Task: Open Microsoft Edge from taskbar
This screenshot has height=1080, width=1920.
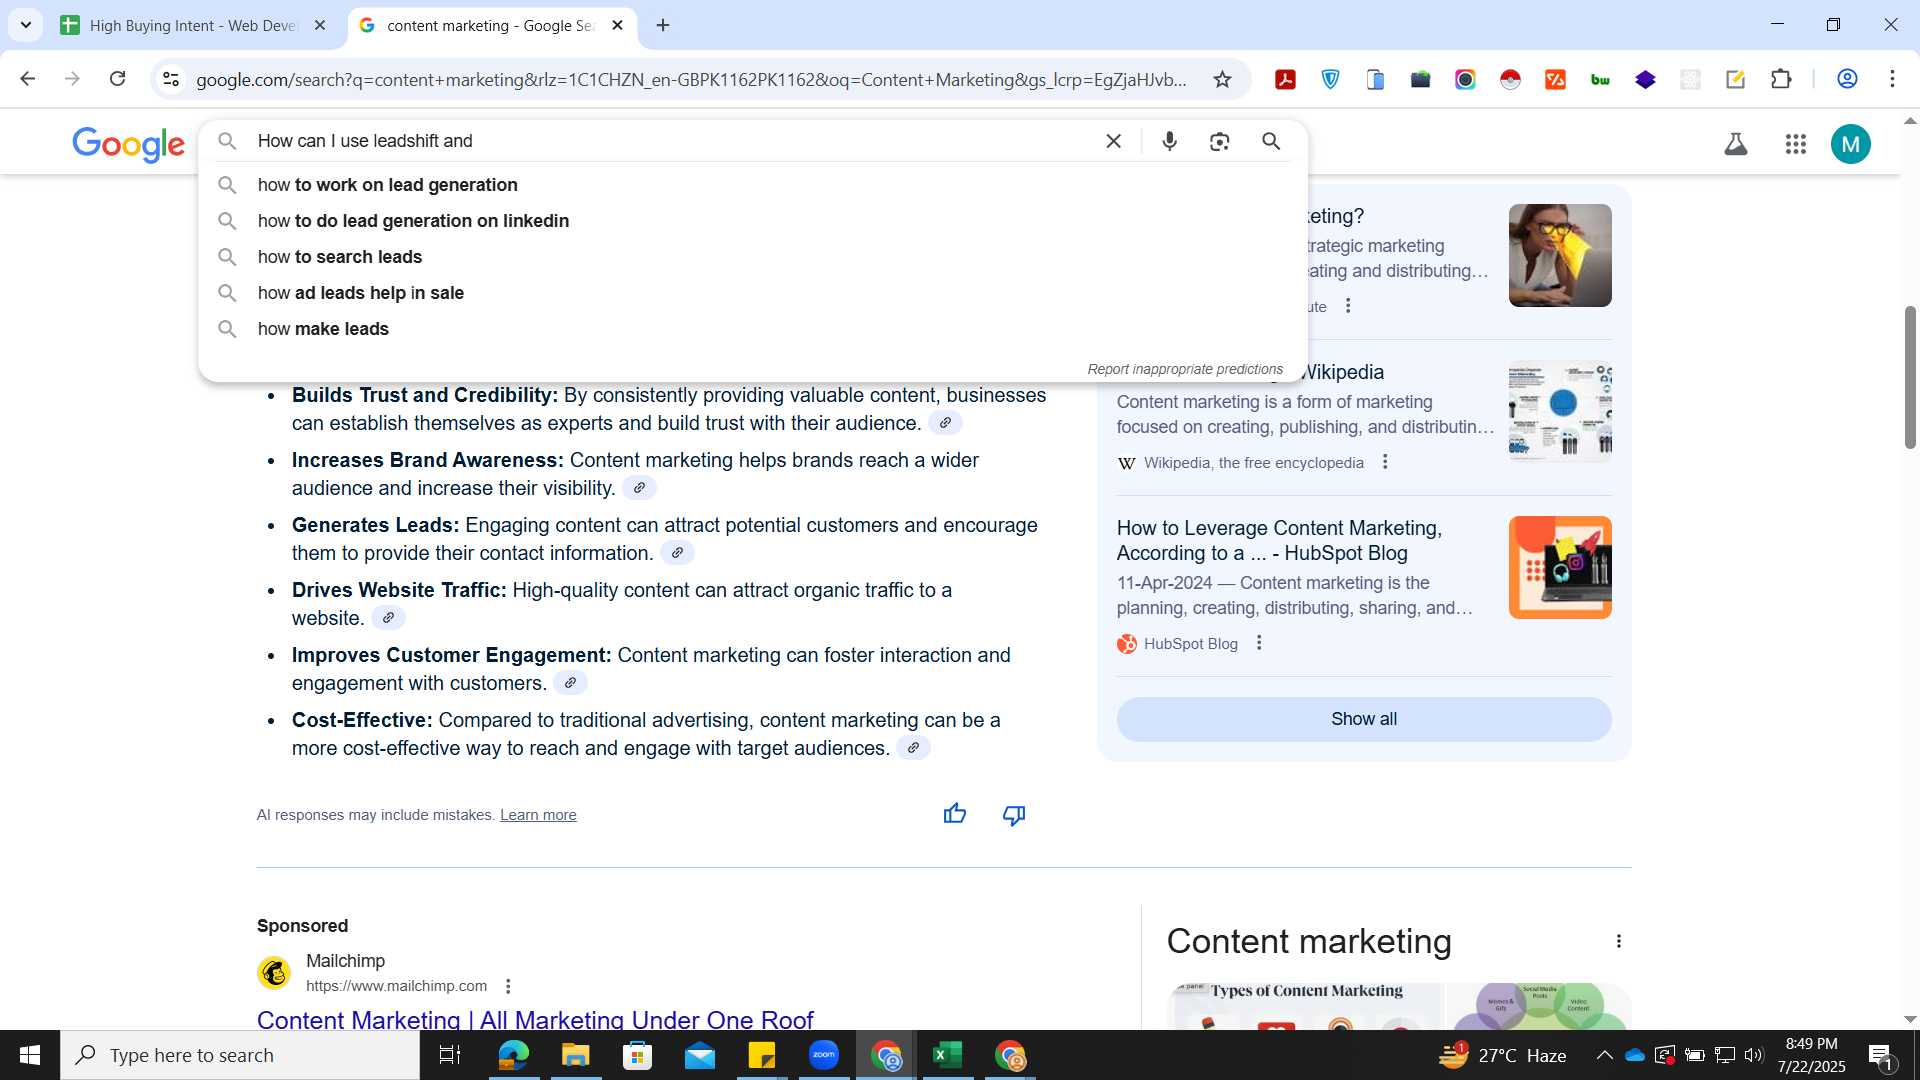Action: tap(513, 1055)
